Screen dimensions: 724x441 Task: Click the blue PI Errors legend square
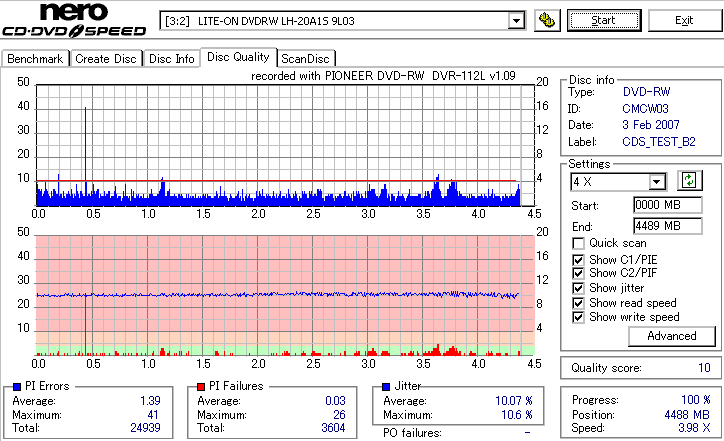[17, 387]
